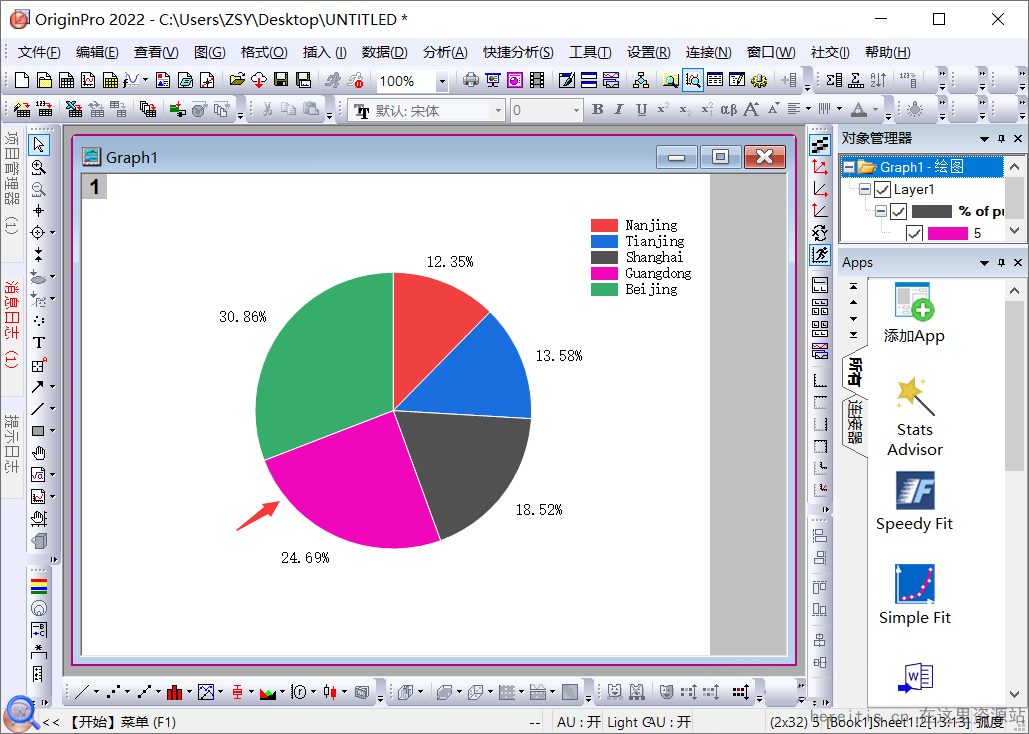The image size is (1029, 734).
Task: Click the column chart plot icon
Action: [174, 692]
